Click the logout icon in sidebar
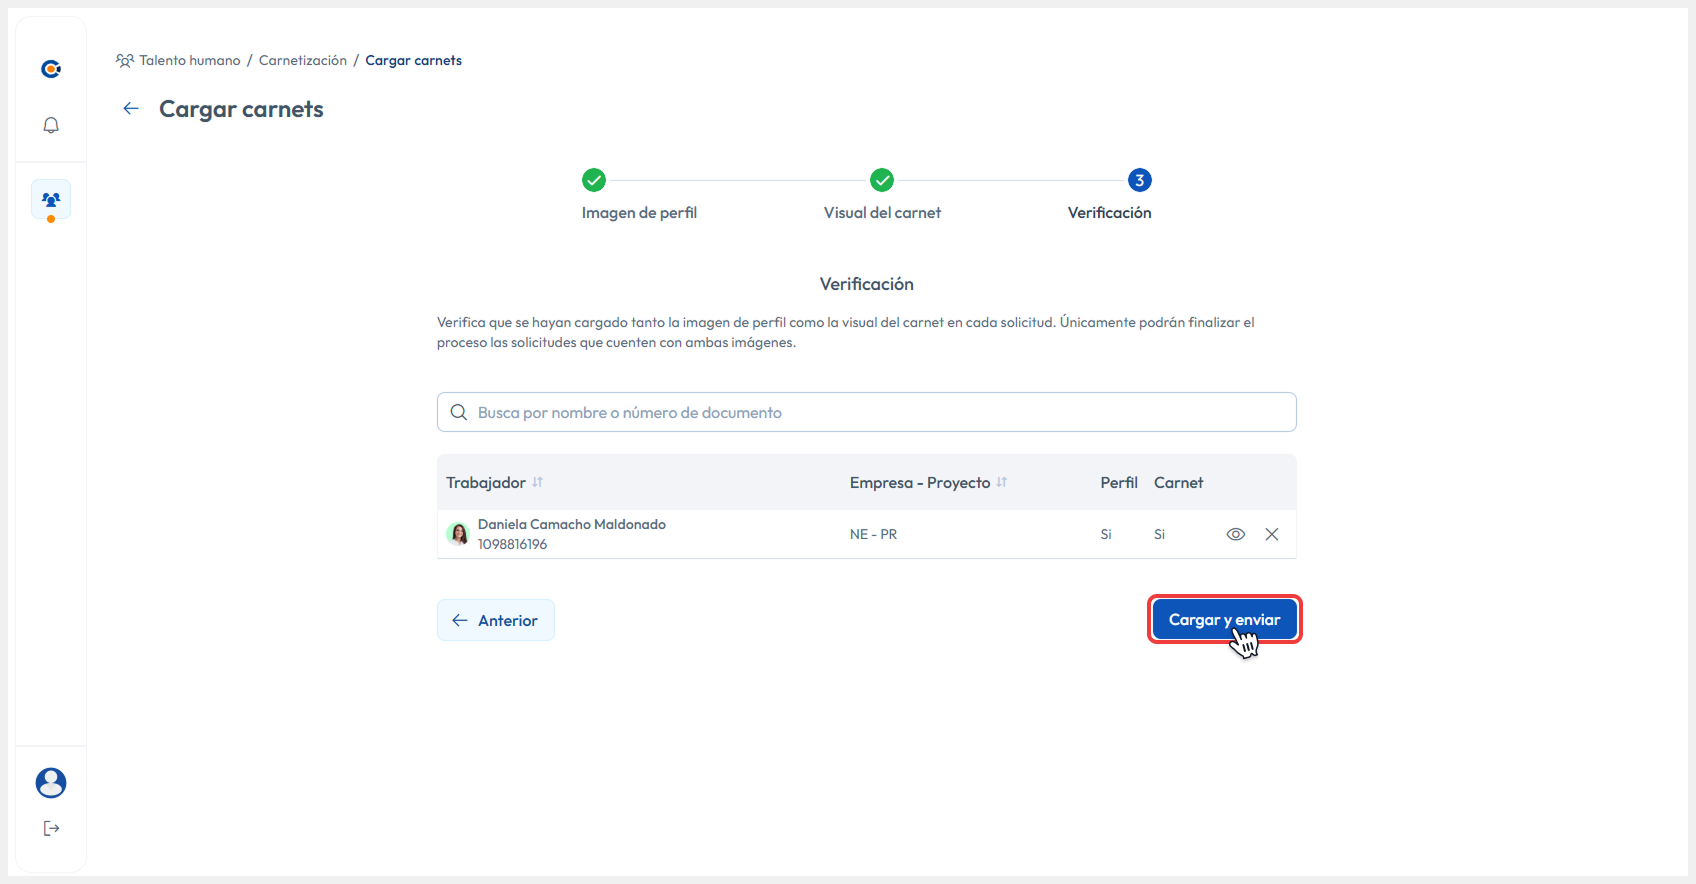1696x884 pixels. 51,828
